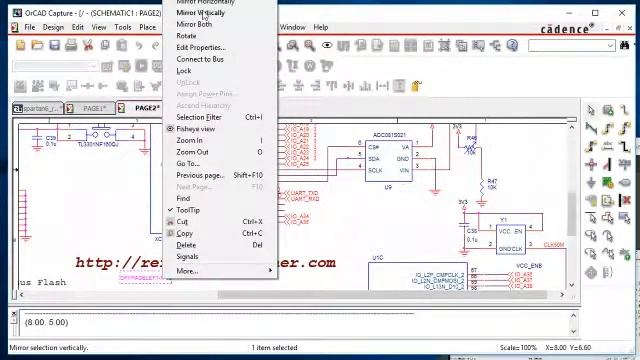Viewport: 640px width, 360px height.
Task: Click session log scrollbar down arrow
Action: (x=573, y=331)
